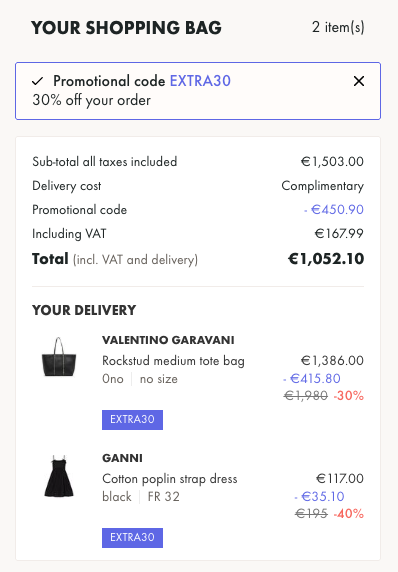The width and height of the screenshot is (398, 572).
Task: Click the dress discount -€35.10
Action: (x=319, y=496)
